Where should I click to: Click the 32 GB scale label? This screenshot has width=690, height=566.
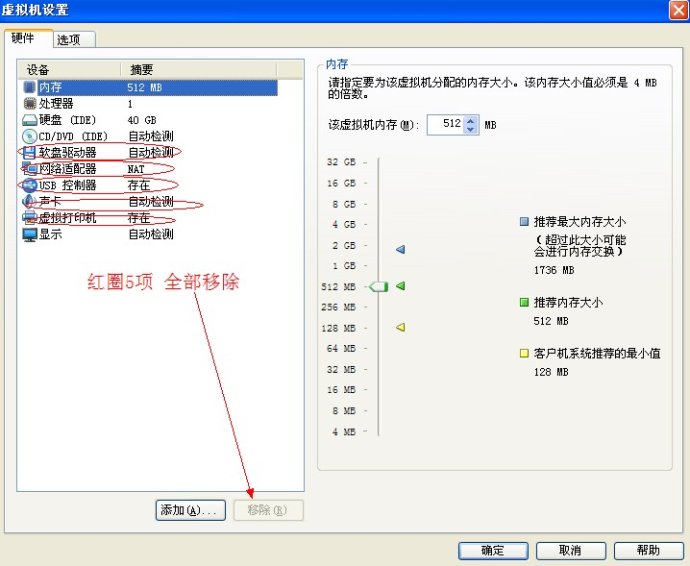pos(341,162)
